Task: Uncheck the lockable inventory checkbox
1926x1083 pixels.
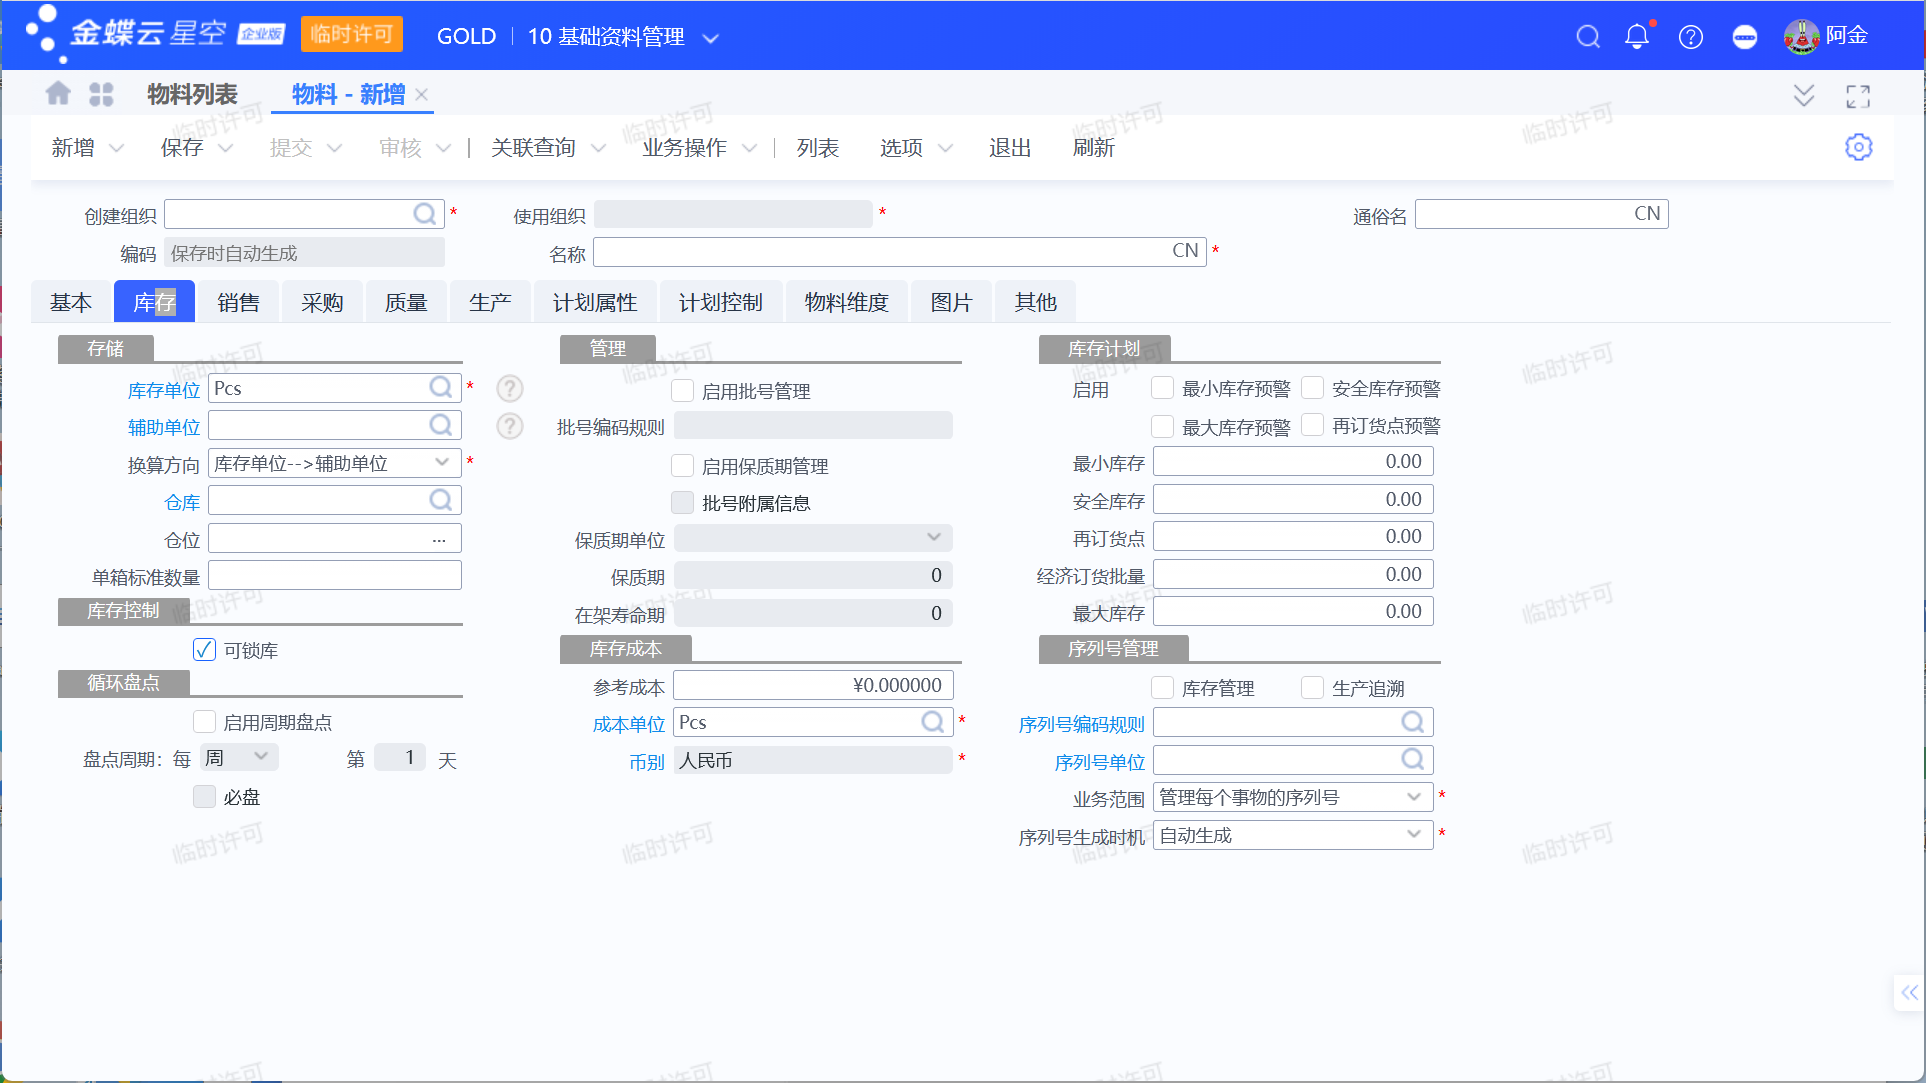Action: (x=204, y=650)
